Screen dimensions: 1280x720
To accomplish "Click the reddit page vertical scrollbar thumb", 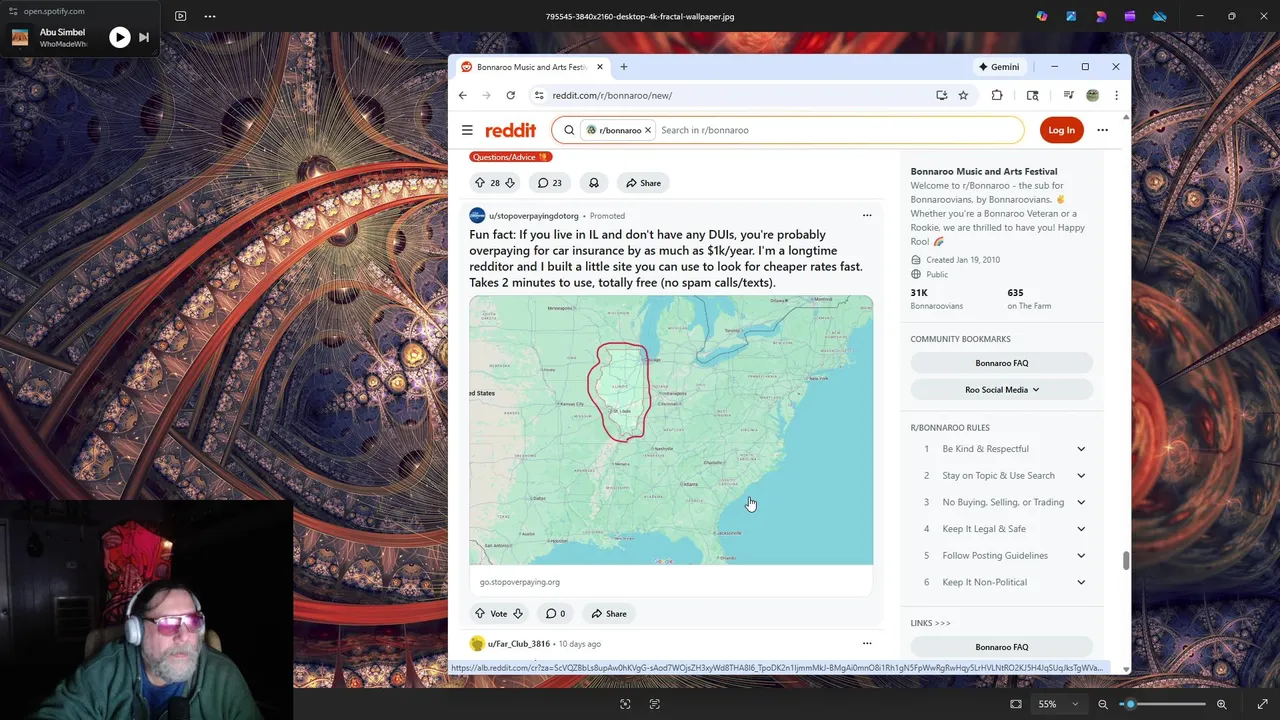I will [x=1126, y=561].
